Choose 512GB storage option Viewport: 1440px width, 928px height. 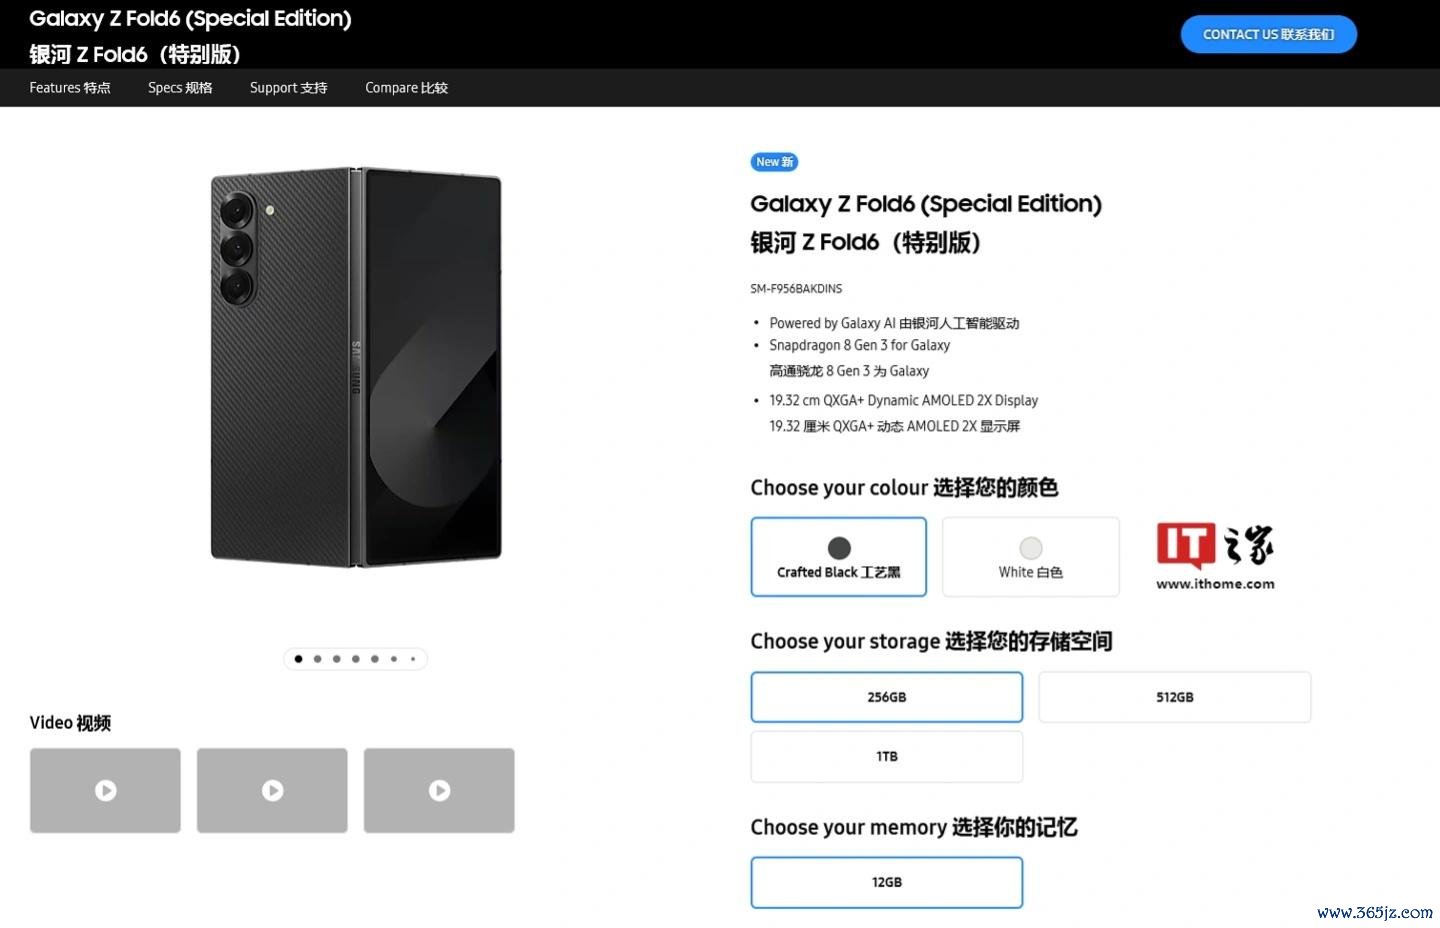click(x=1174, y=697)
